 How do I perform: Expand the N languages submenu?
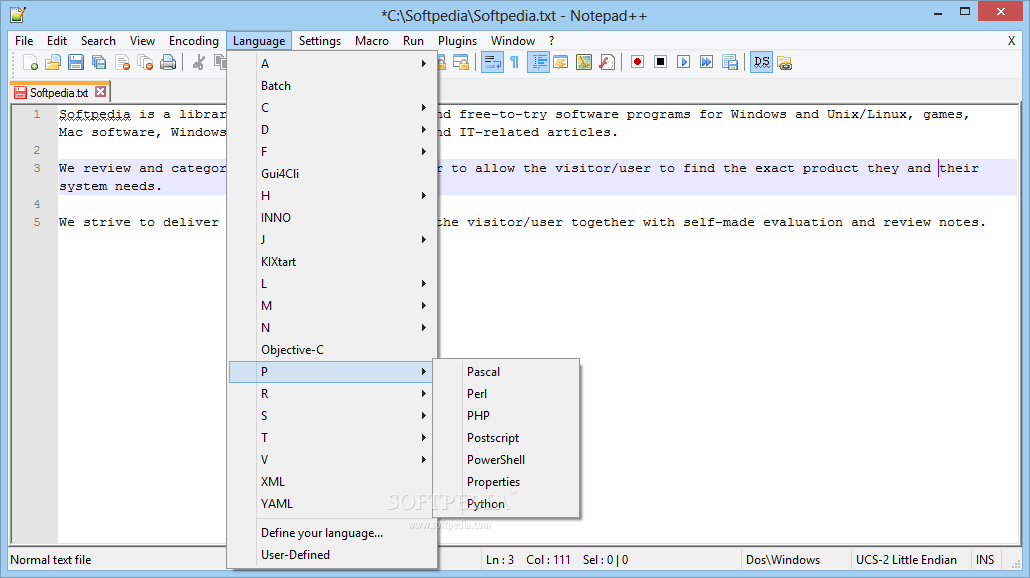click(x=333, y=328)
